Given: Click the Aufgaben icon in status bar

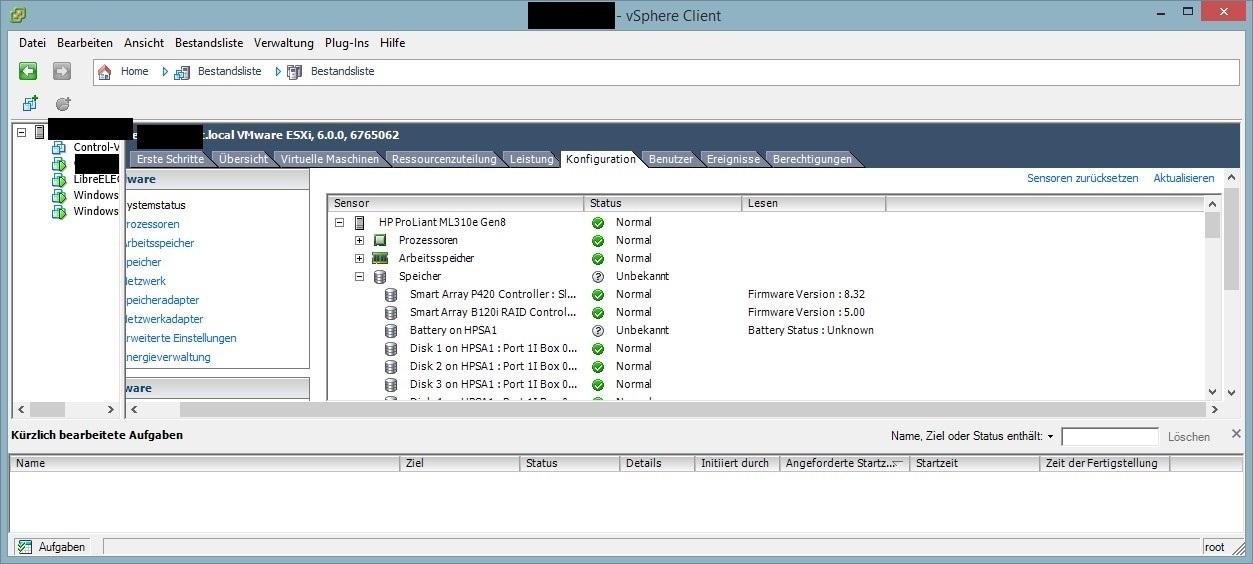Looking at the screenshot, I should pos(25,547).
